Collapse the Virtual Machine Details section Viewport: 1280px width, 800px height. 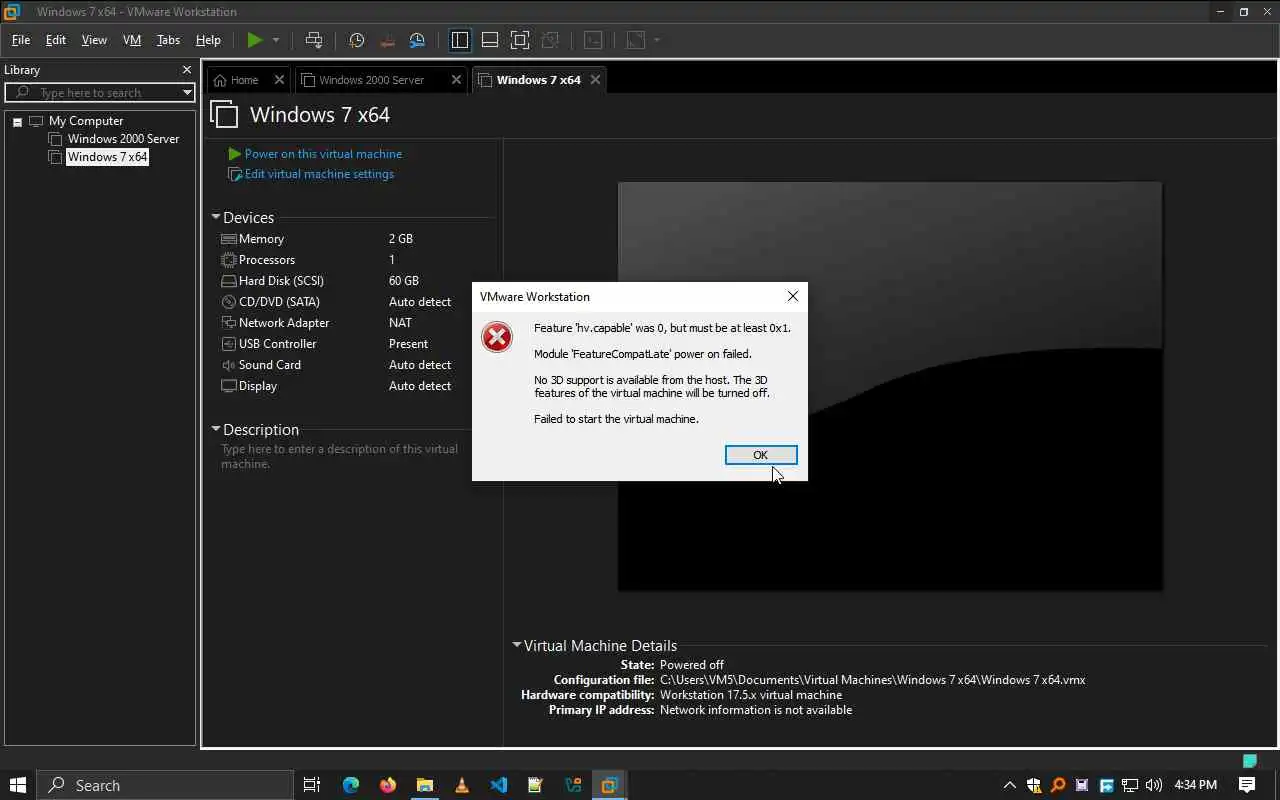tap(517, 645)
